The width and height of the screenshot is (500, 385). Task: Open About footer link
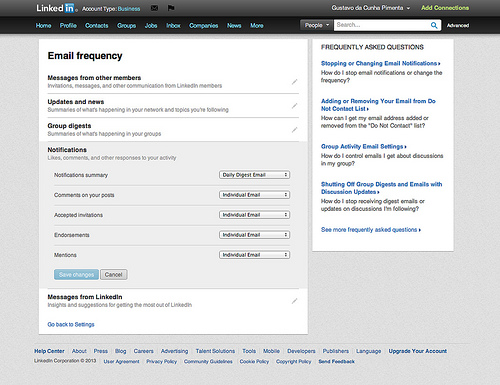click(x=79, y=351)
